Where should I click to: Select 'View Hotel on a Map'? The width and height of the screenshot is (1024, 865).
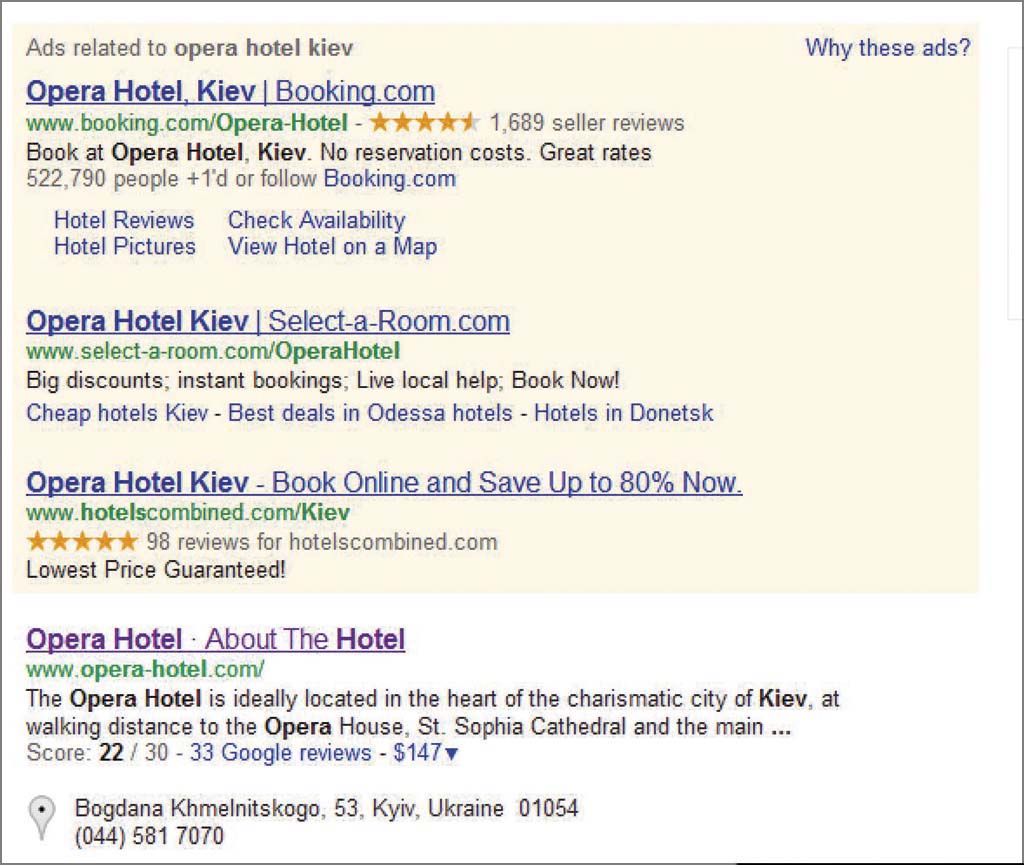332,247
